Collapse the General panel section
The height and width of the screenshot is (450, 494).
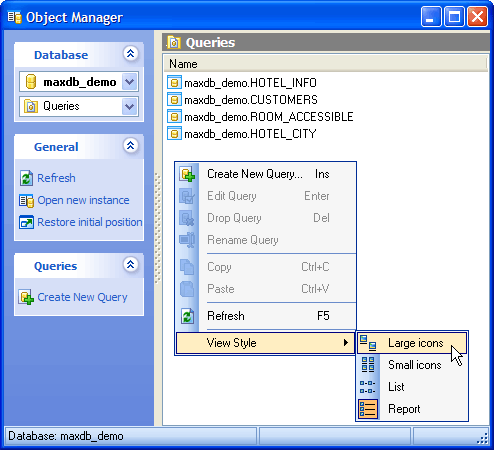coord(131,145)
